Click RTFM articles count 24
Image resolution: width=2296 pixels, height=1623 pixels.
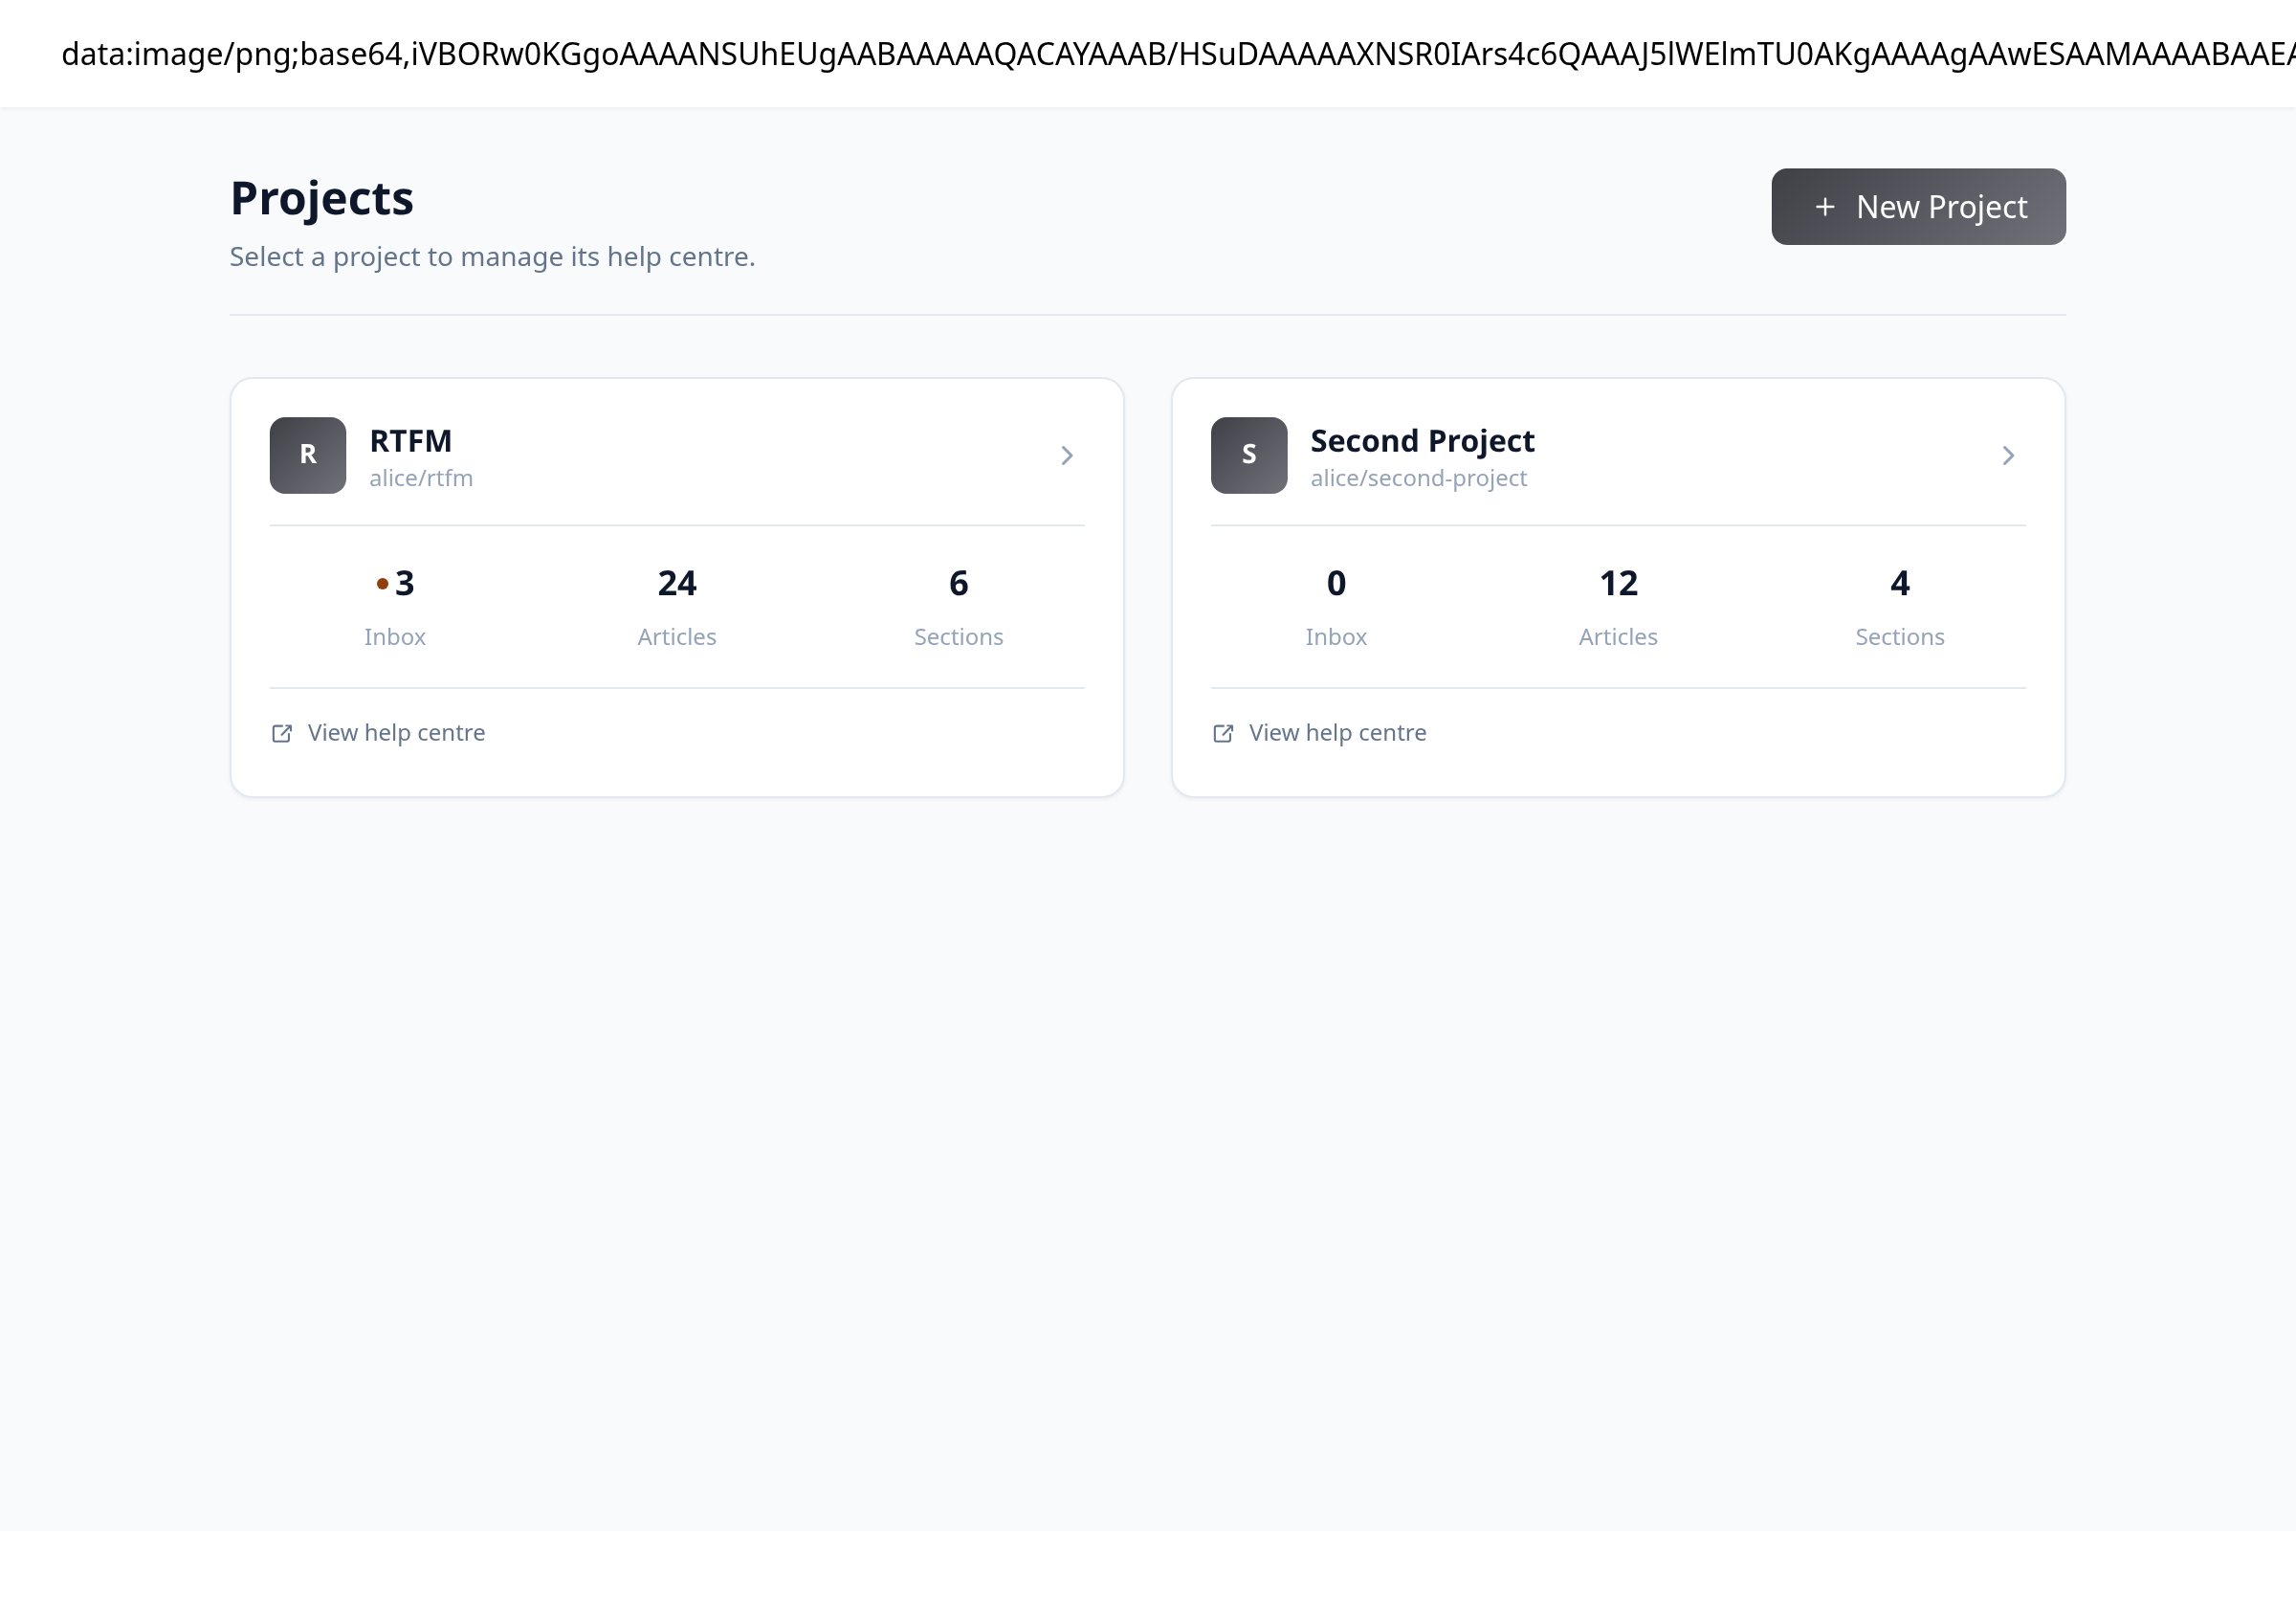click(x=677, y=583)
